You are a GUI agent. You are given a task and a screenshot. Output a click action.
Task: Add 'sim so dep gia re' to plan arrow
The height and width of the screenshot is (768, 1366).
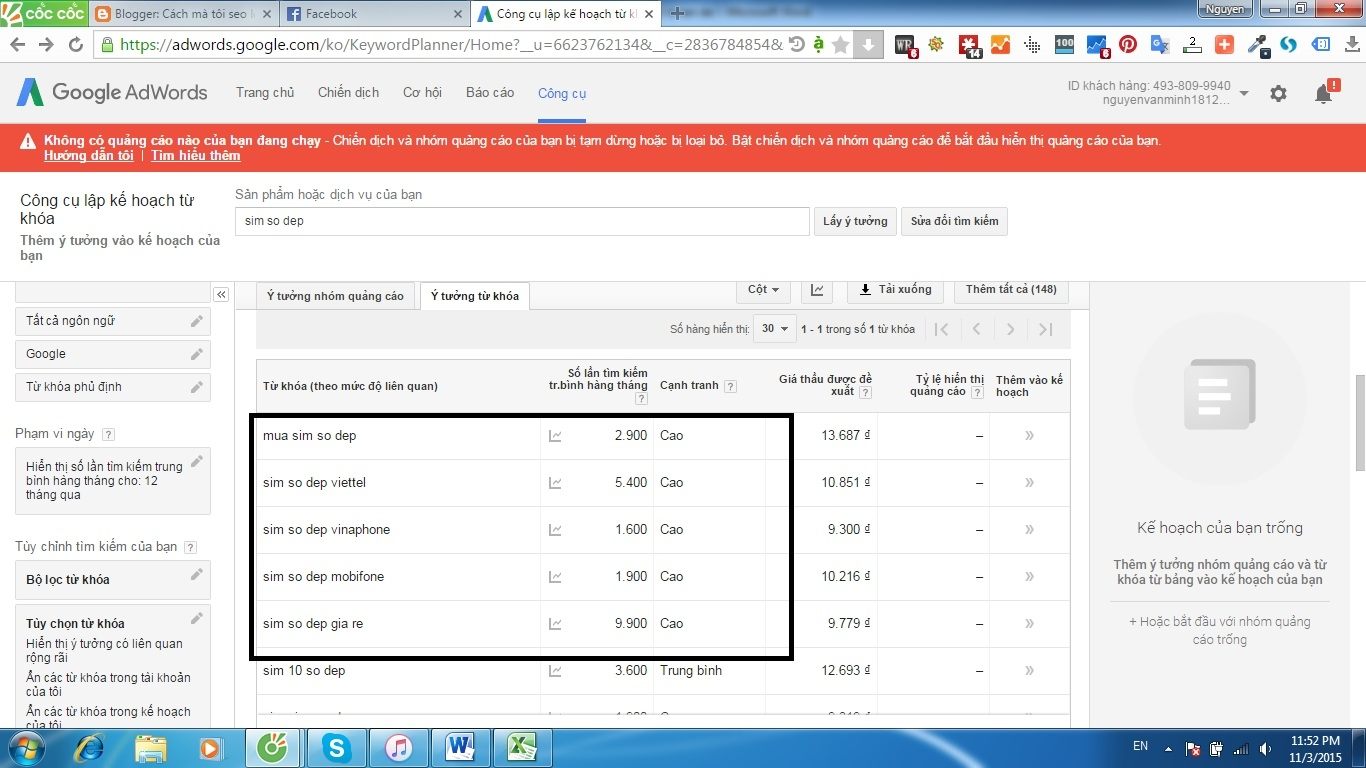[x=1029, y=624]
